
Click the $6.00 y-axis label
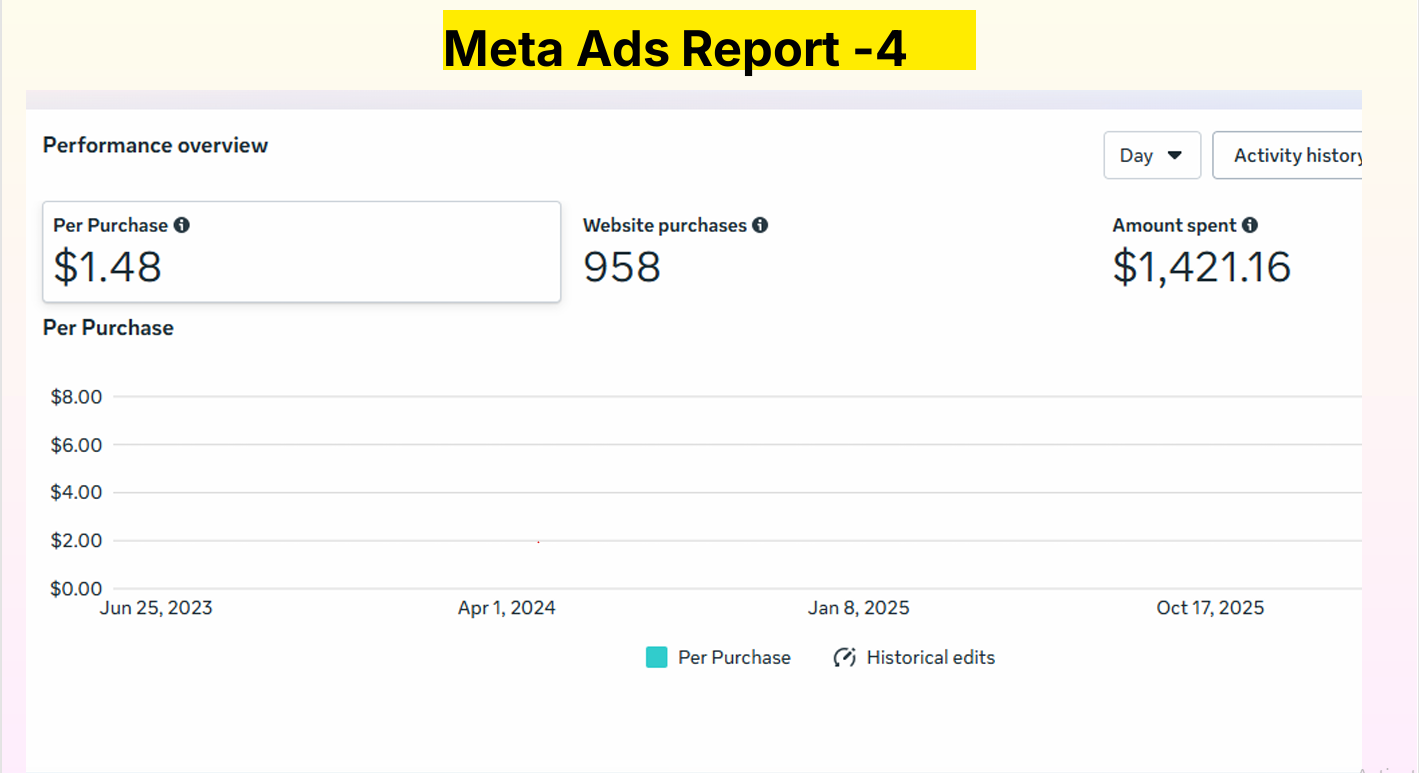[x=76, y=445]
